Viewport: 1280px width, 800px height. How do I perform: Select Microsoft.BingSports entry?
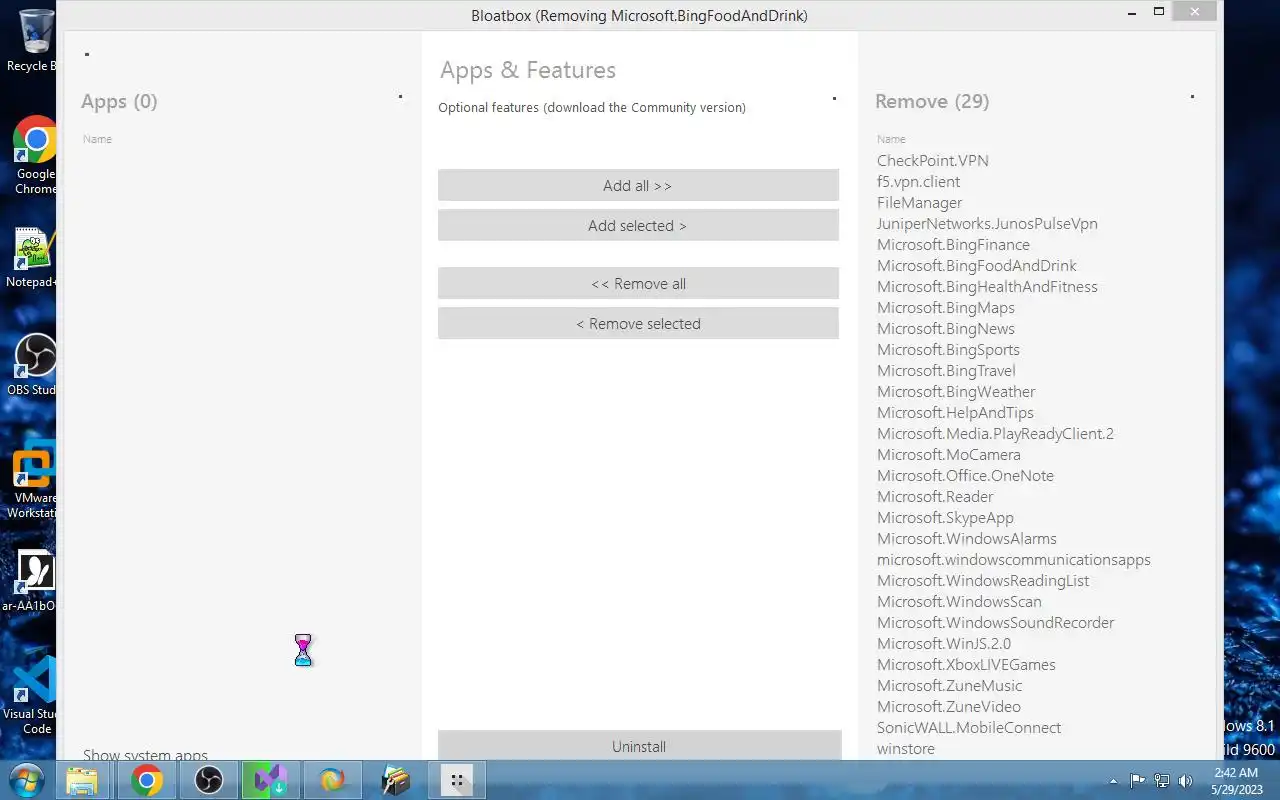pos(948,349)
